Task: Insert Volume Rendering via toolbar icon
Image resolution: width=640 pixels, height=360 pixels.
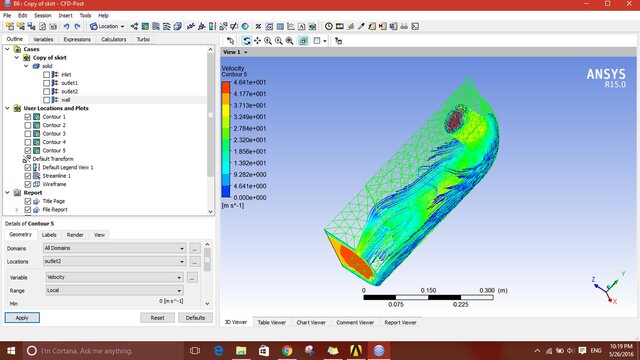Action: [x=178, y=27]
